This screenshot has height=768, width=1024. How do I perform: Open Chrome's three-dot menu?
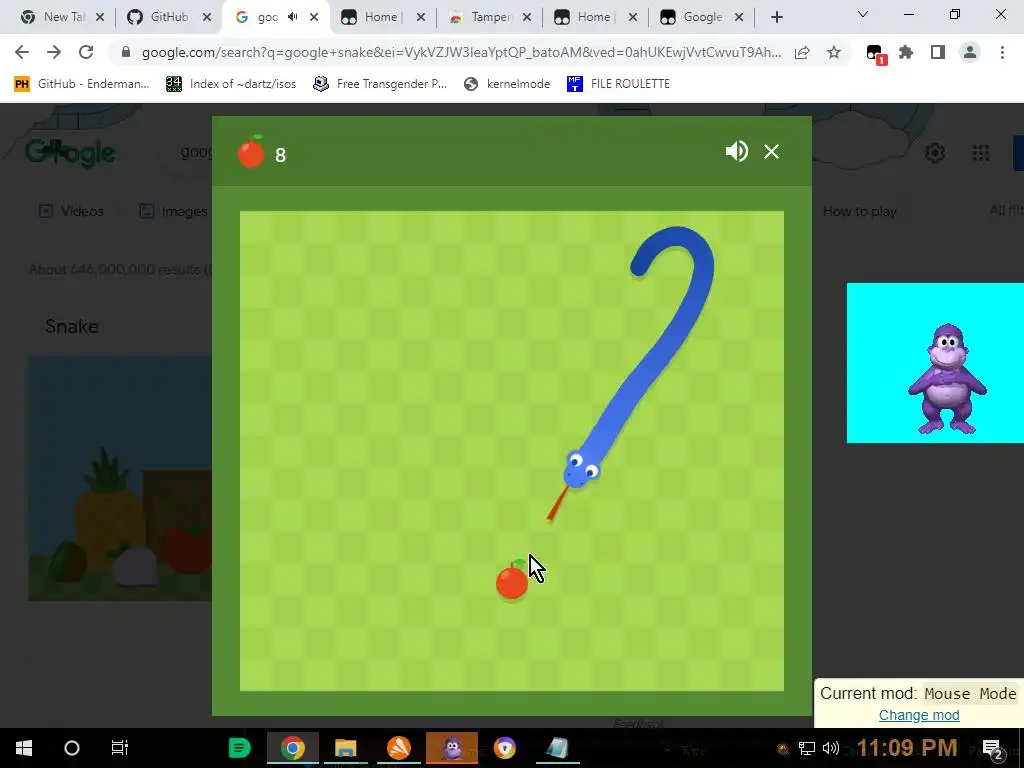[1002, 52]
